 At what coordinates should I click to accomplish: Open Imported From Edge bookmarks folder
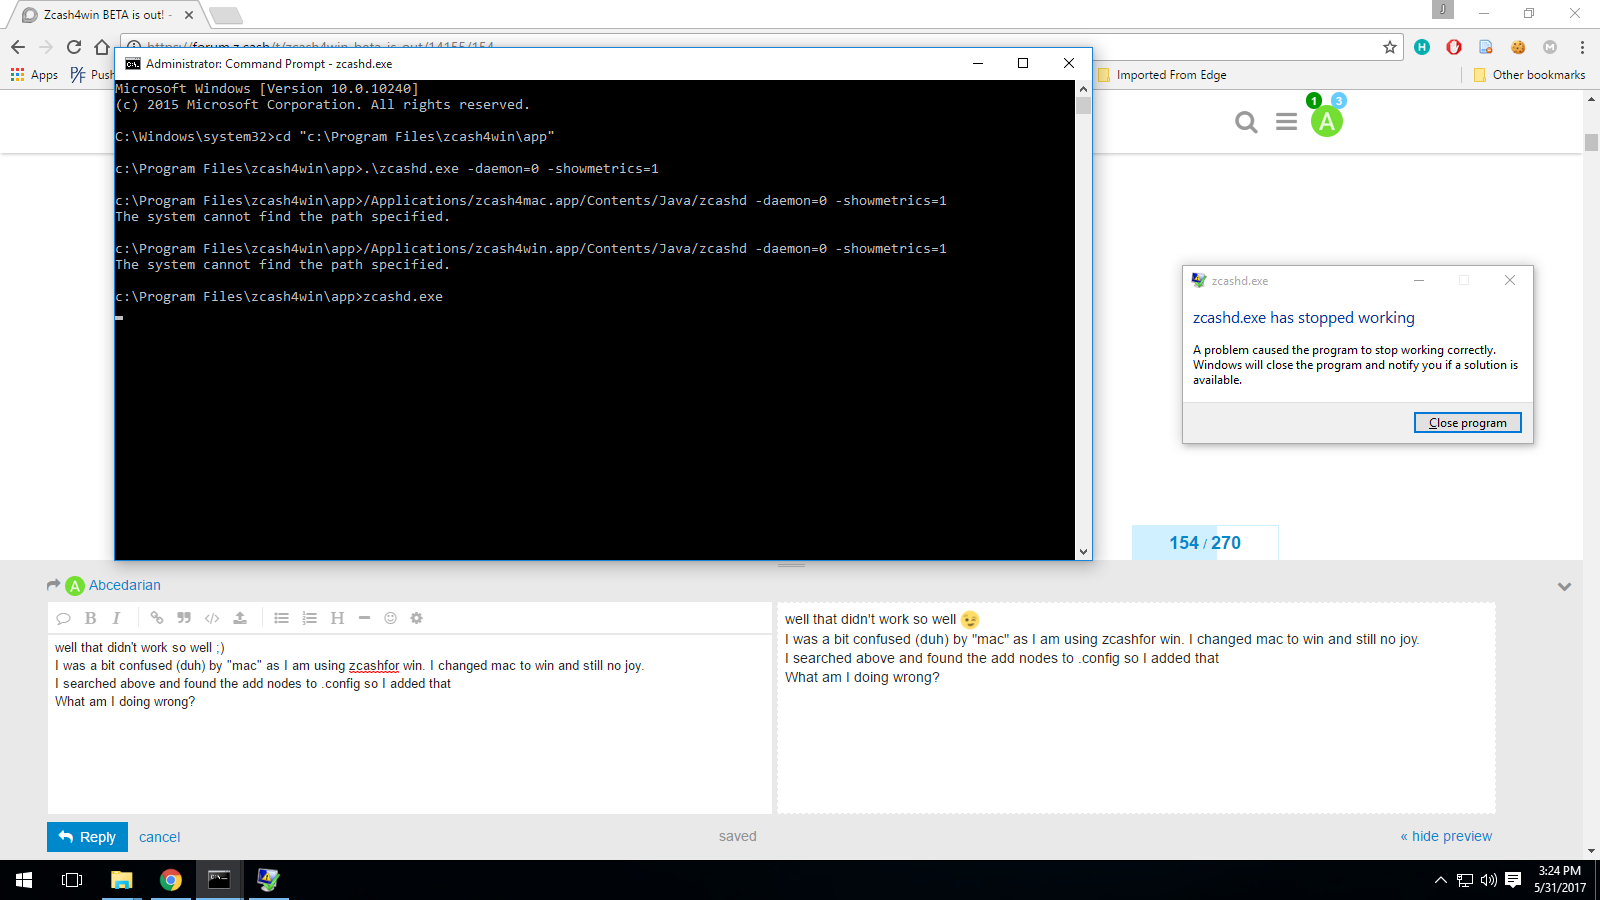coord(1162,75)
